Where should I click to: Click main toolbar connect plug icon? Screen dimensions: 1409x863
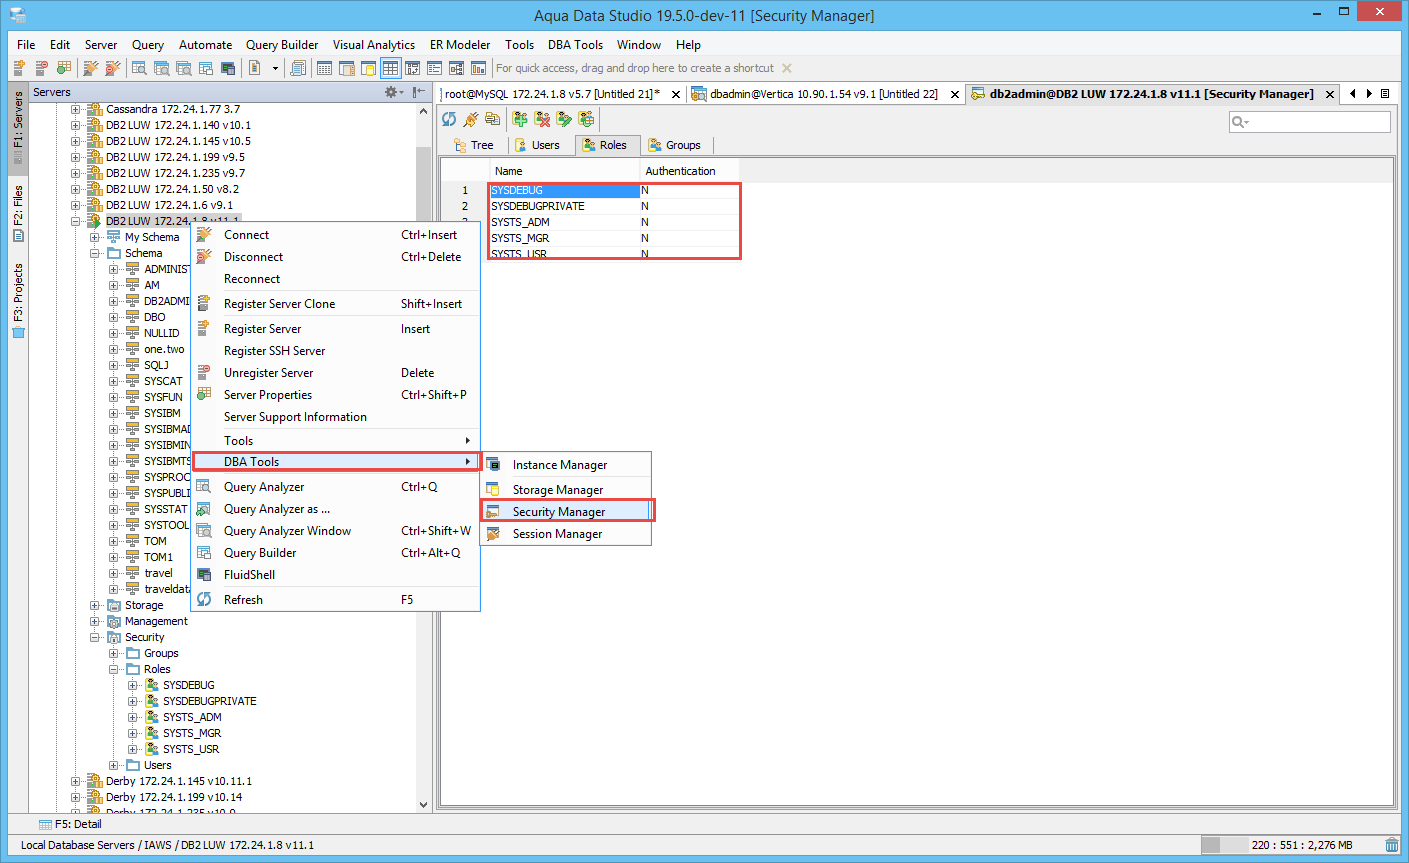90,68
